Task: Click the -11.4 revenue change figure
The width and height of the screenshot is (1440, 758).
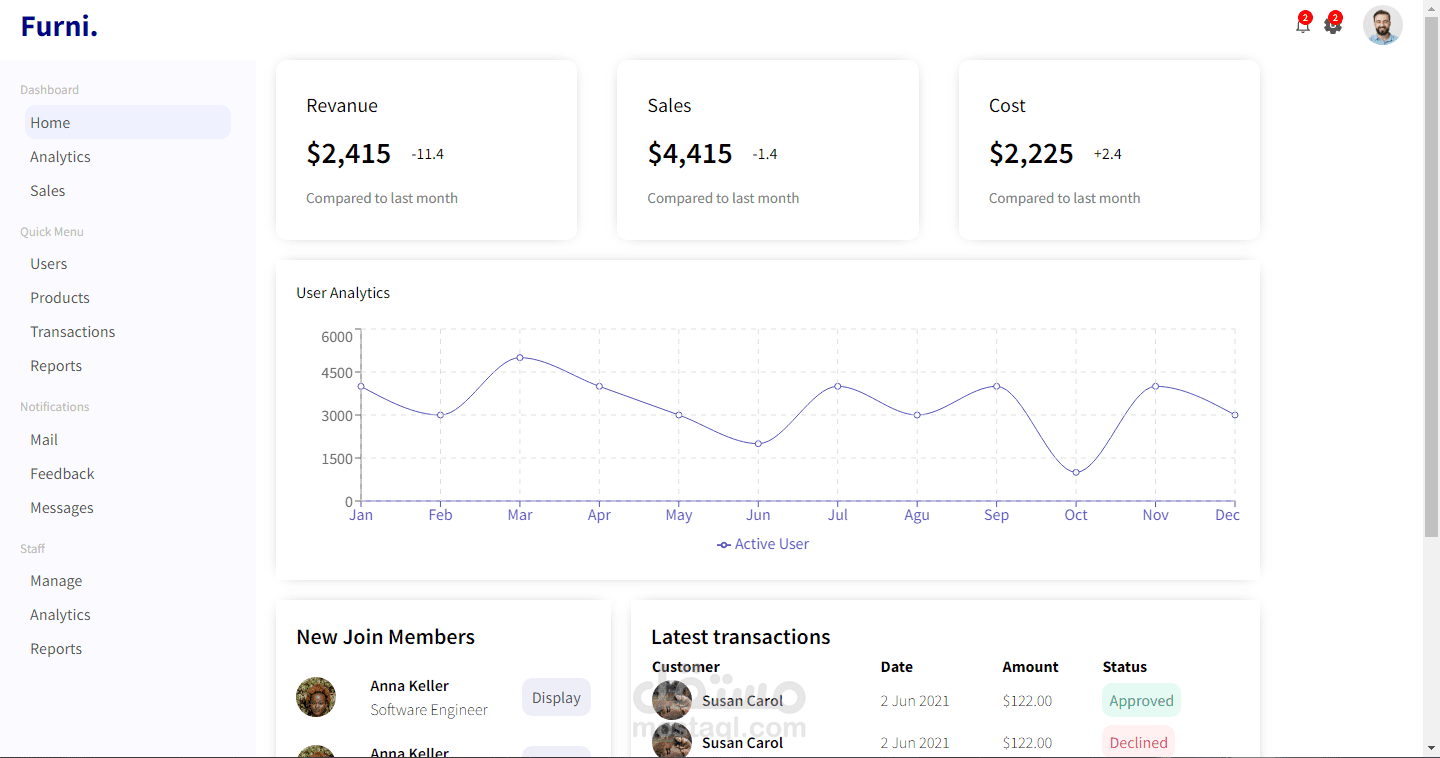Action: (x=427, y=154)
